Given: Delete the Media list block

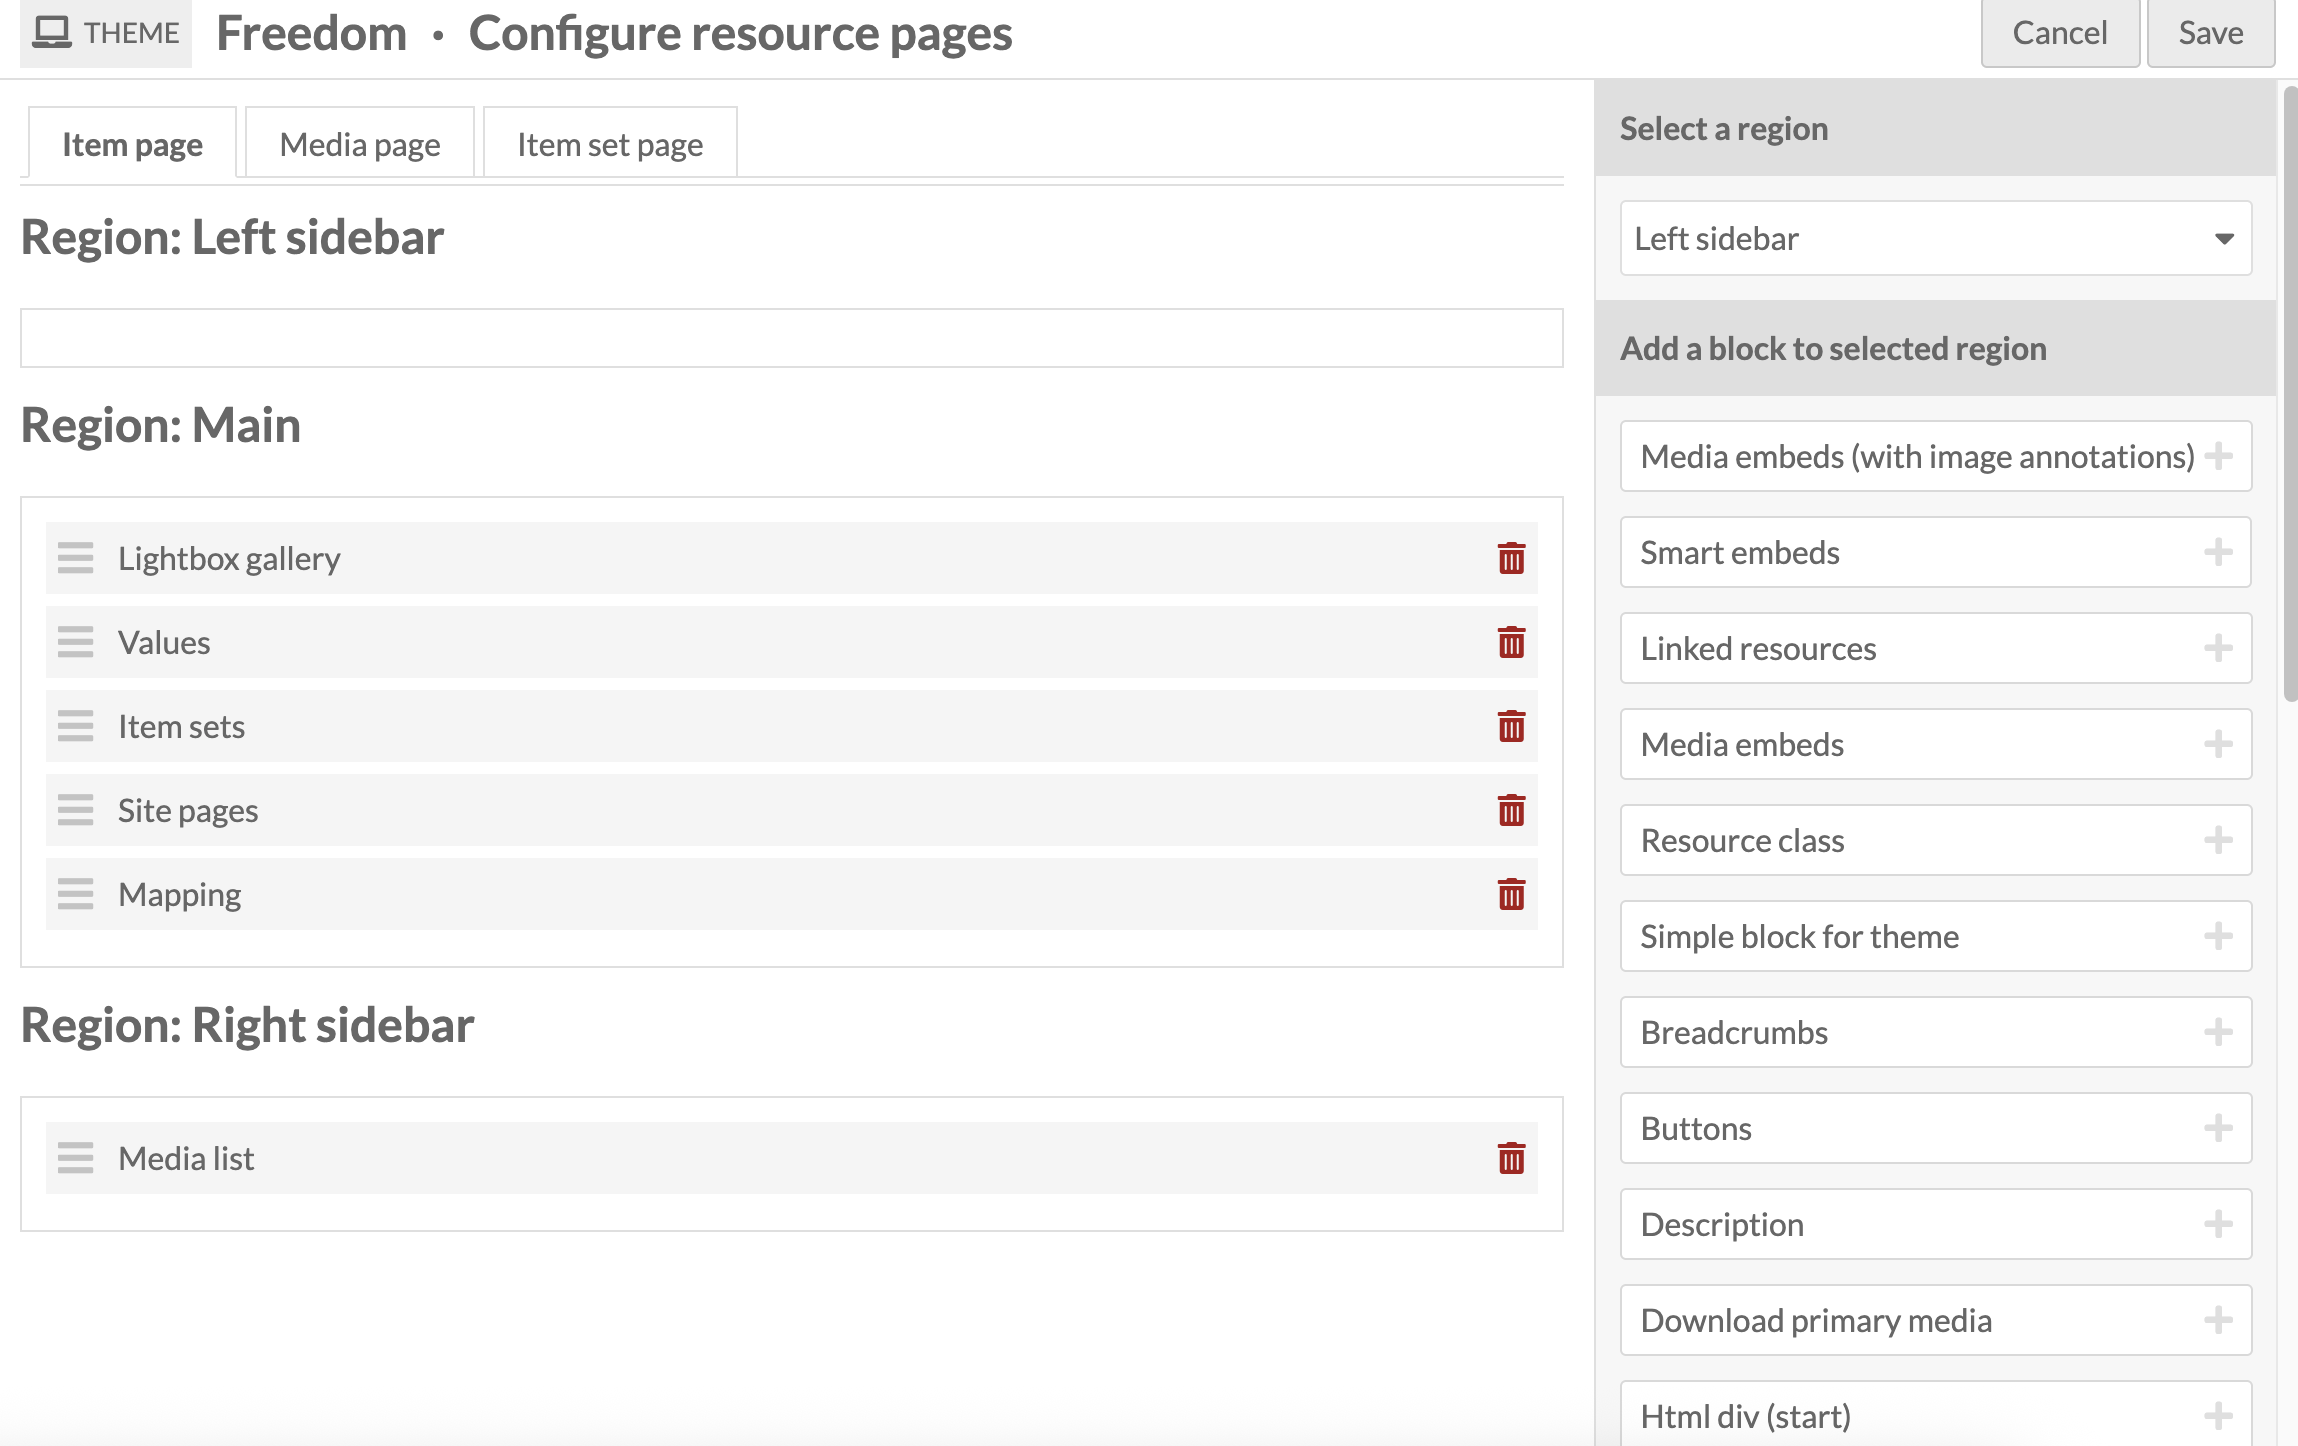Looking at the screenshot, I should pos(1511,1158).
